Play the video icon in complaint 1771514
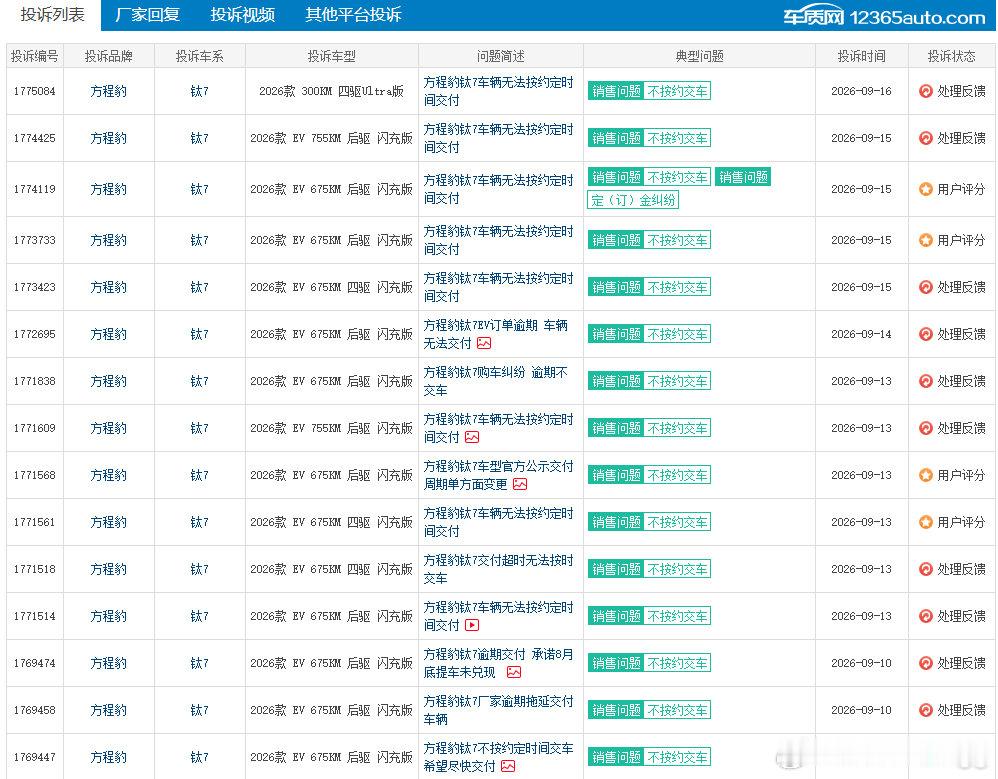The height and width of the screenshot is (779, 998). pyautogui.click(x=472, y=626)
